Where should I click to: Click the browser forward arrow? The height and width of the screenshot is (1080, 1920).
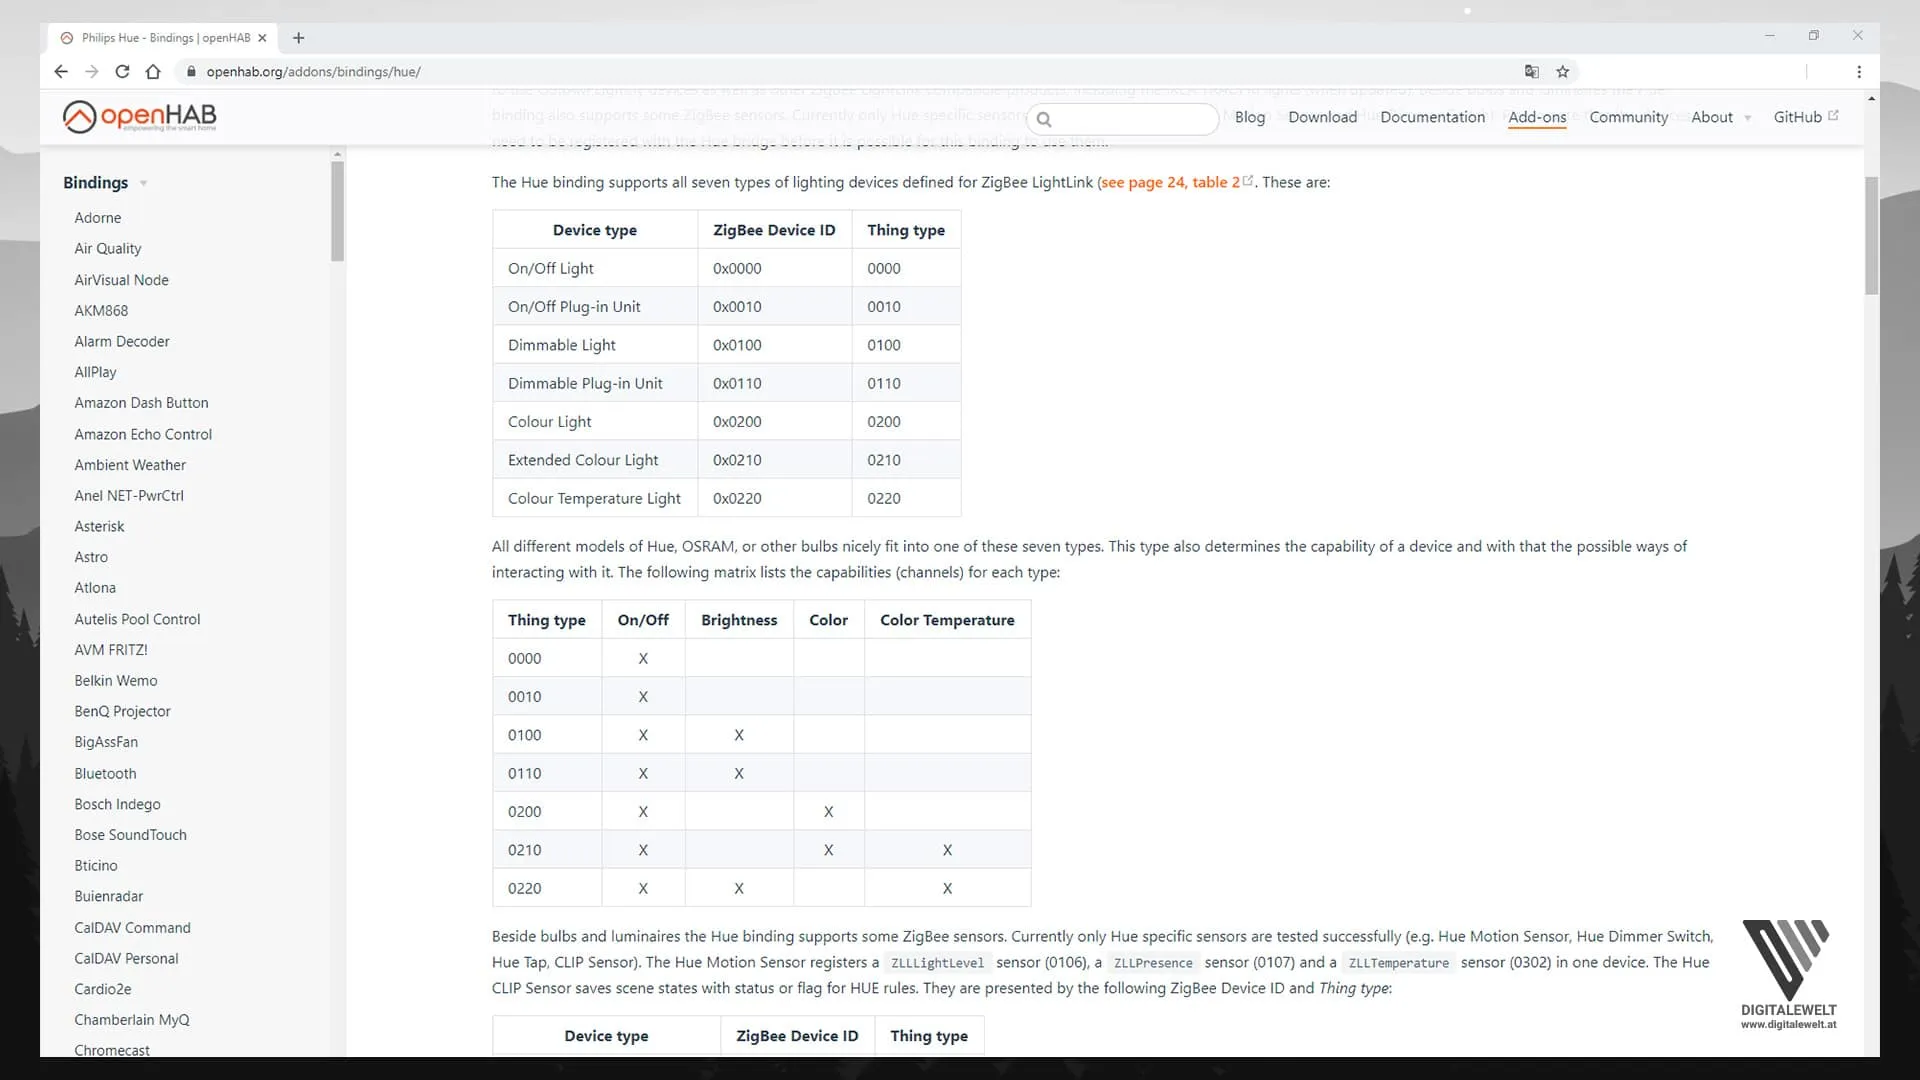coord(92,71)
